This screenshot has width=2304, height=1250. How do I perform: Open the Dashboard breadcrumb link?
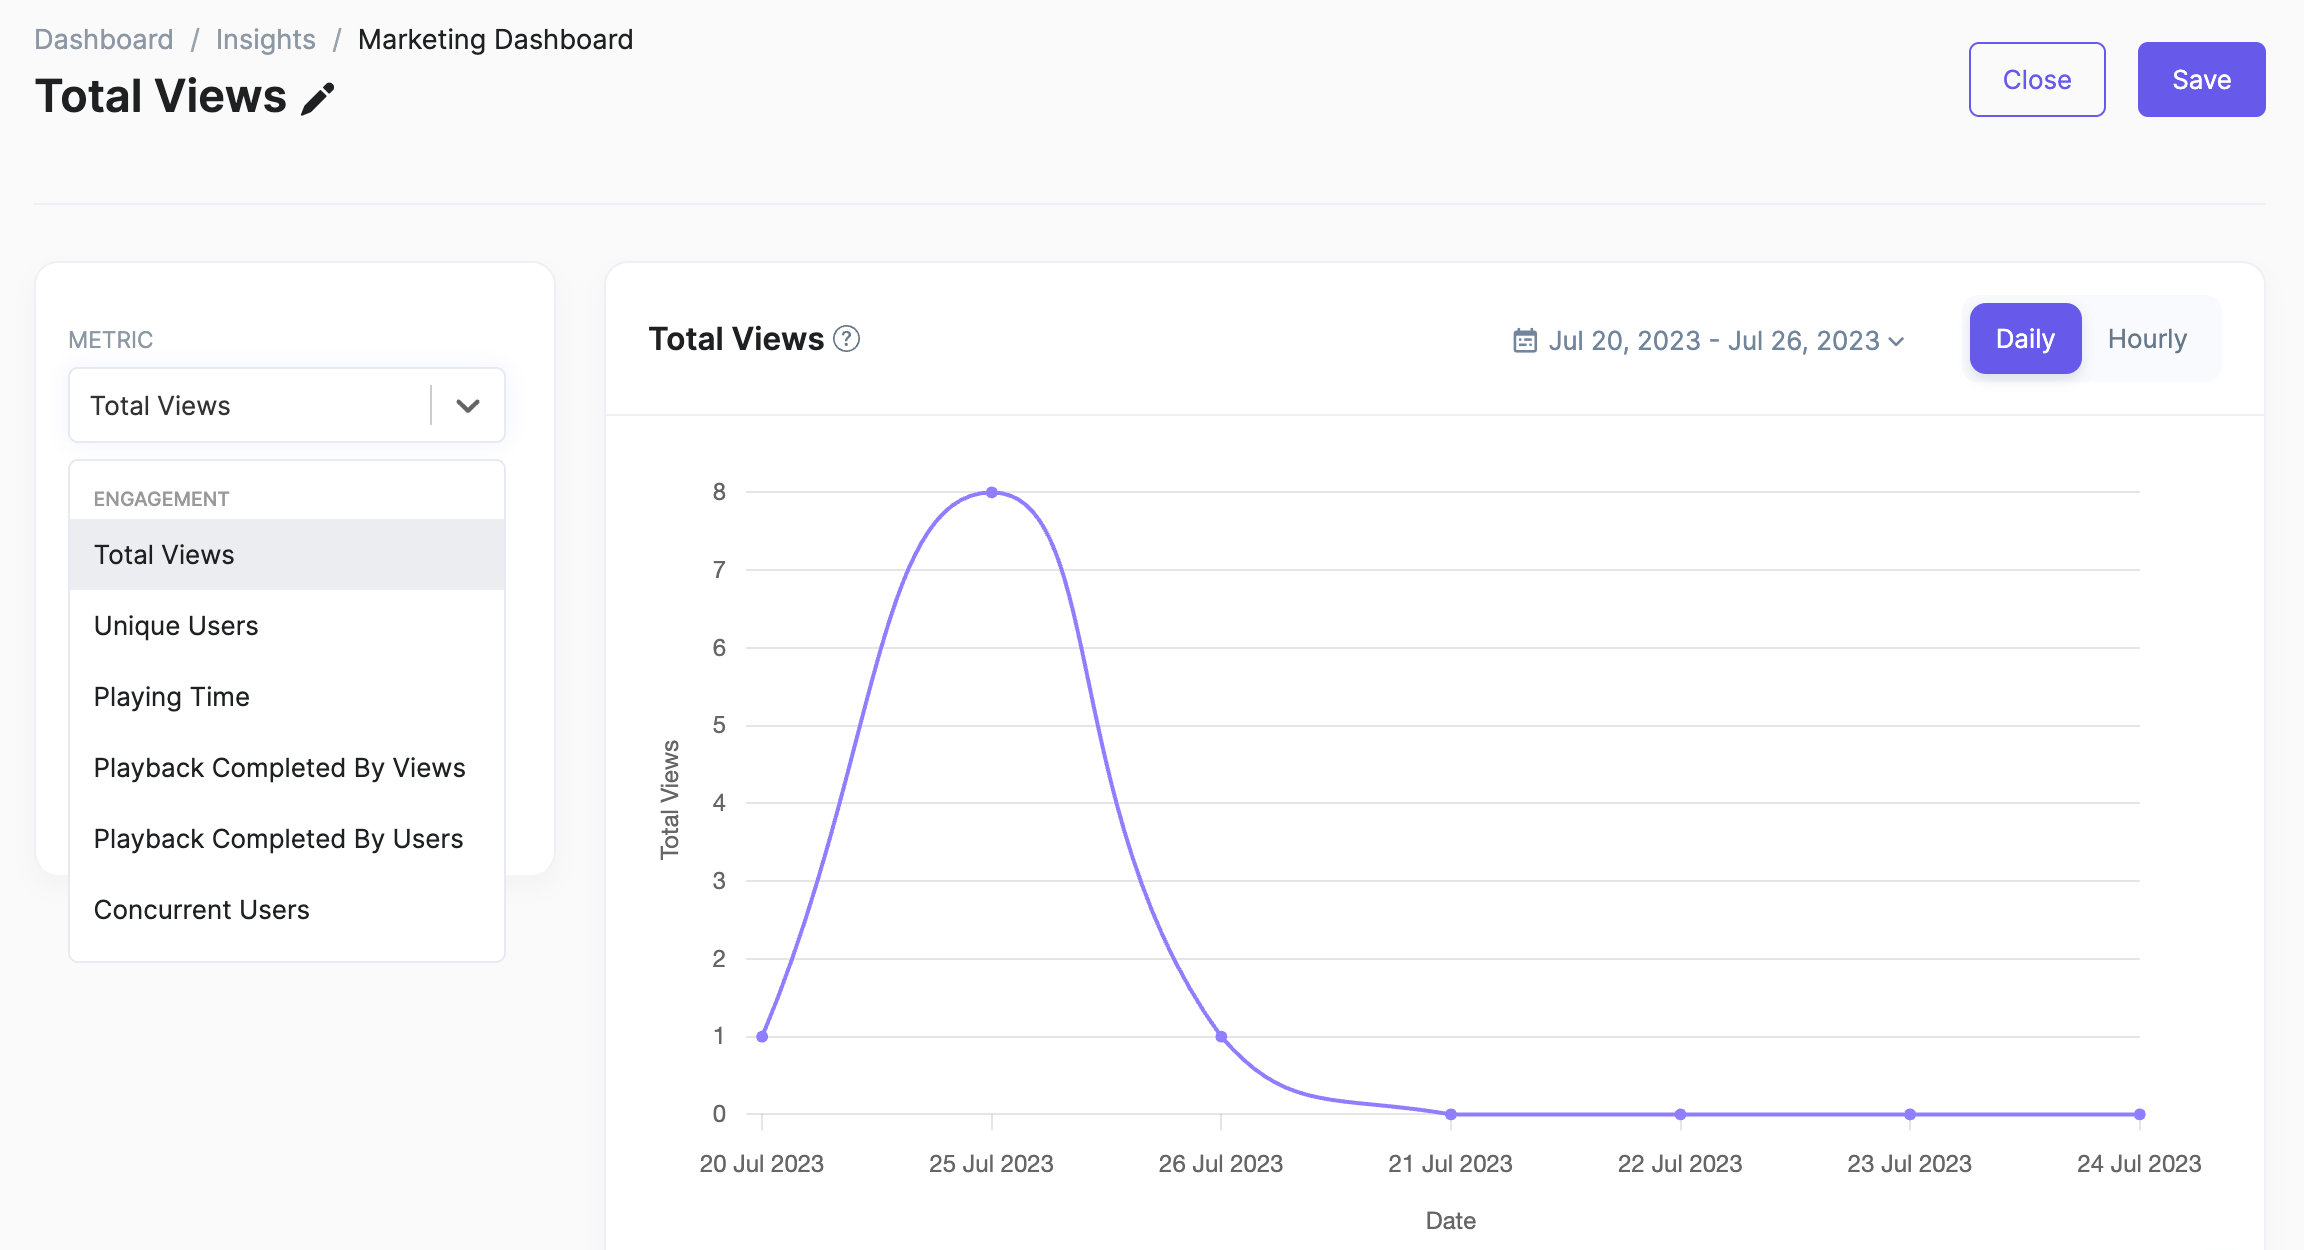(x=104, y=40)
